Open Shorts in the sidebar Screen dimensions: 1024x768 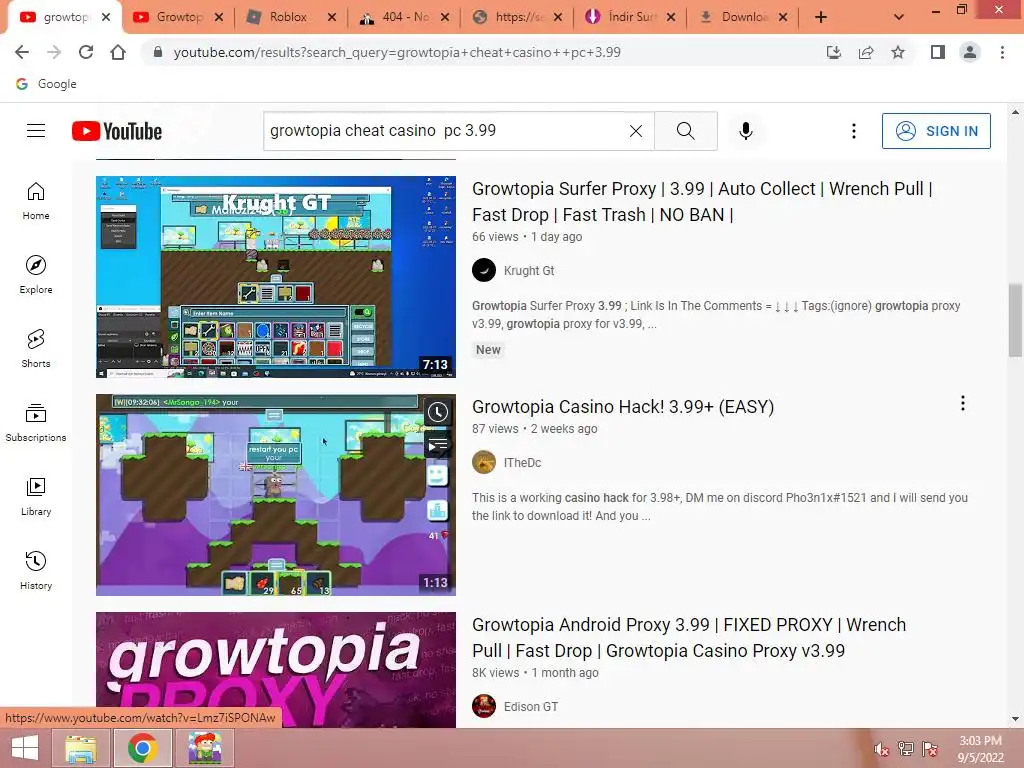point(36,348)
